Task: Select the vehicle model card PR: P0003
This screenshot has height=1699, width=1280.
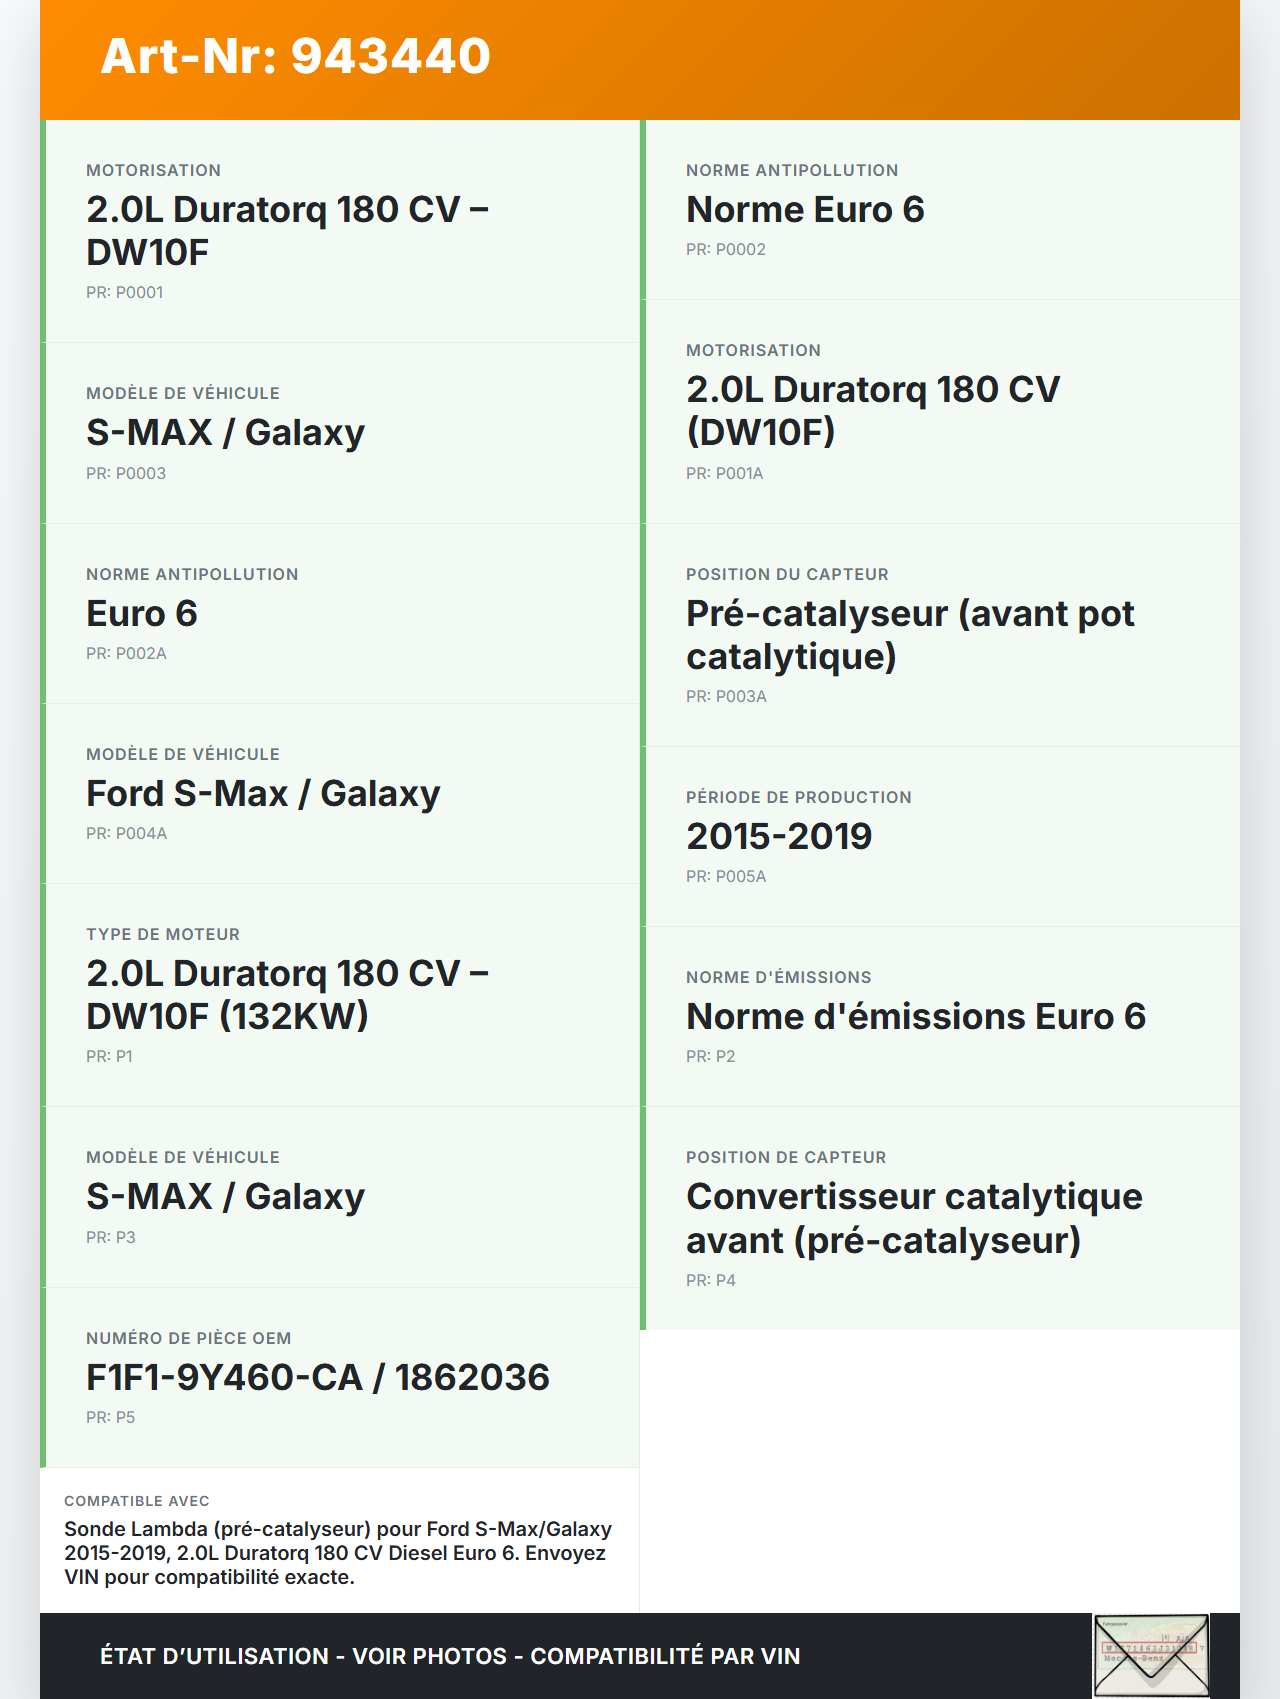Action: click(x=340, y=433)
